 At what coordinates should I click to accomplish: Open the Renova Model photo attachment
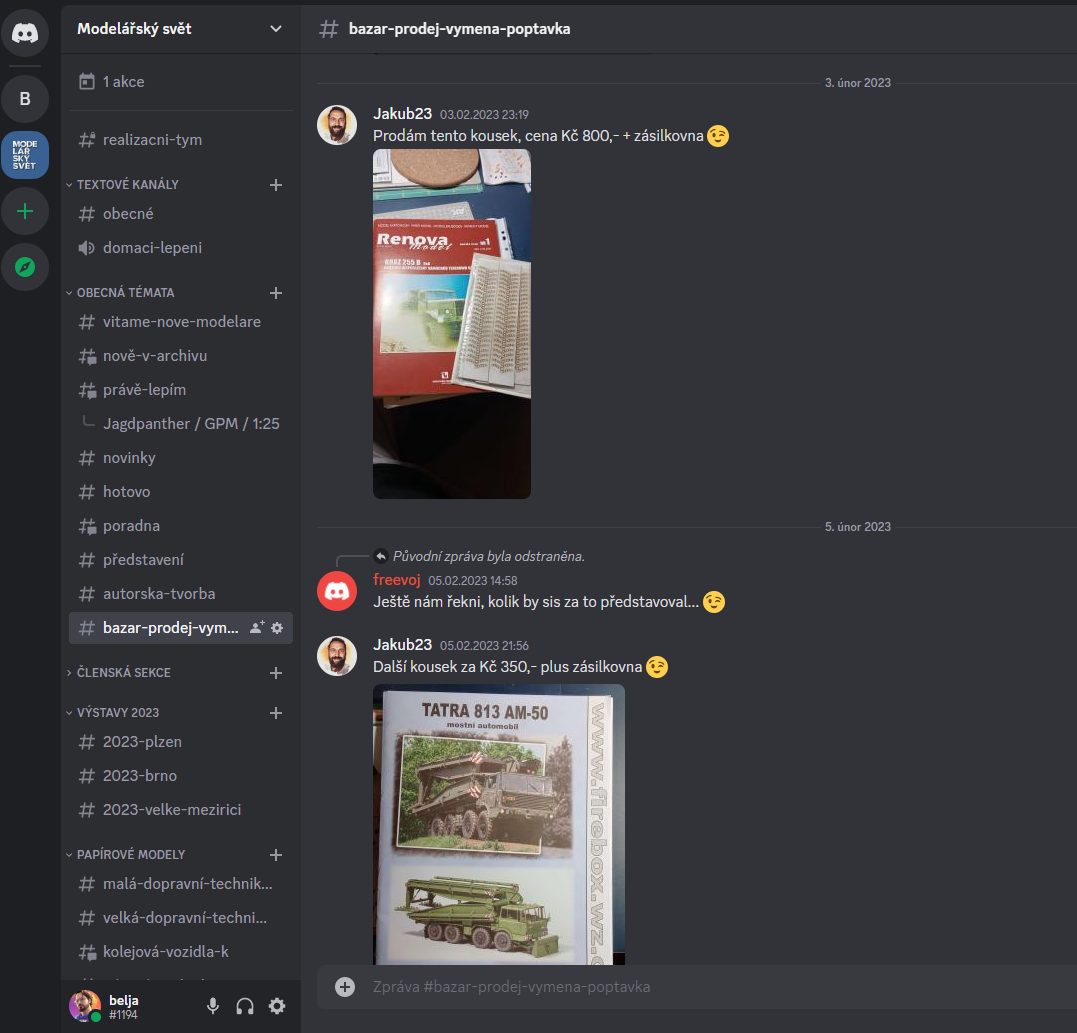[x=452, y=323]
